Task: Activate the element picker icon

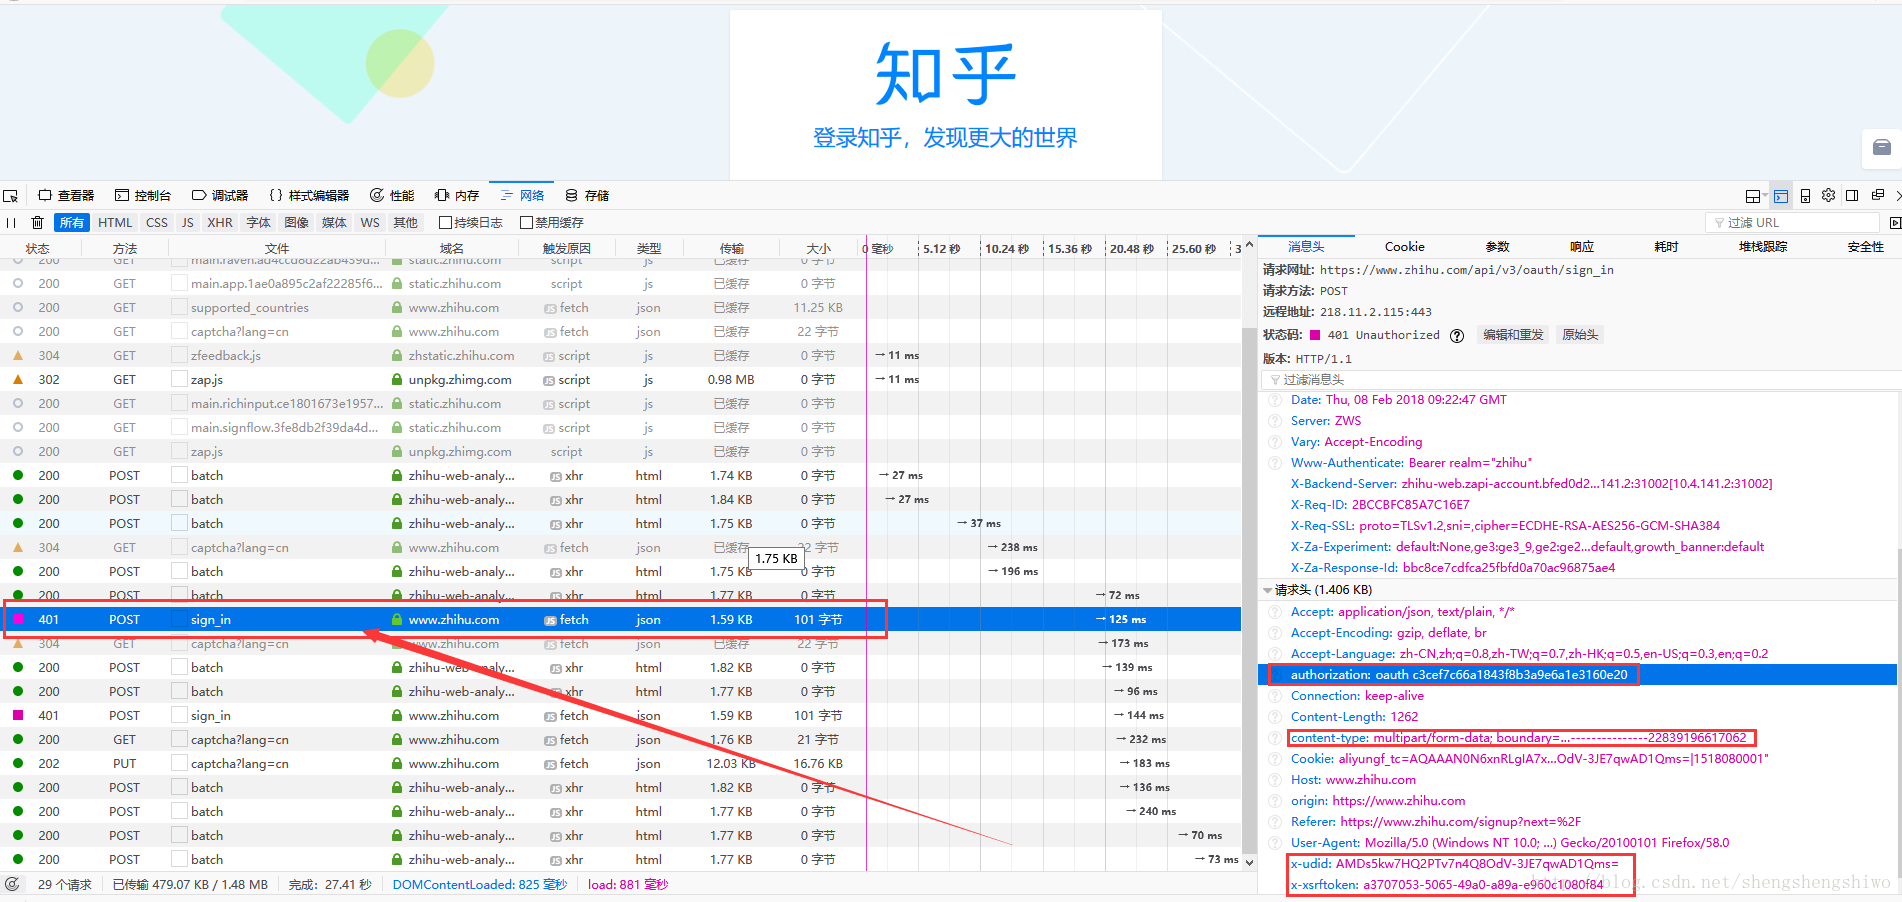Action: [x=11, y=196]
